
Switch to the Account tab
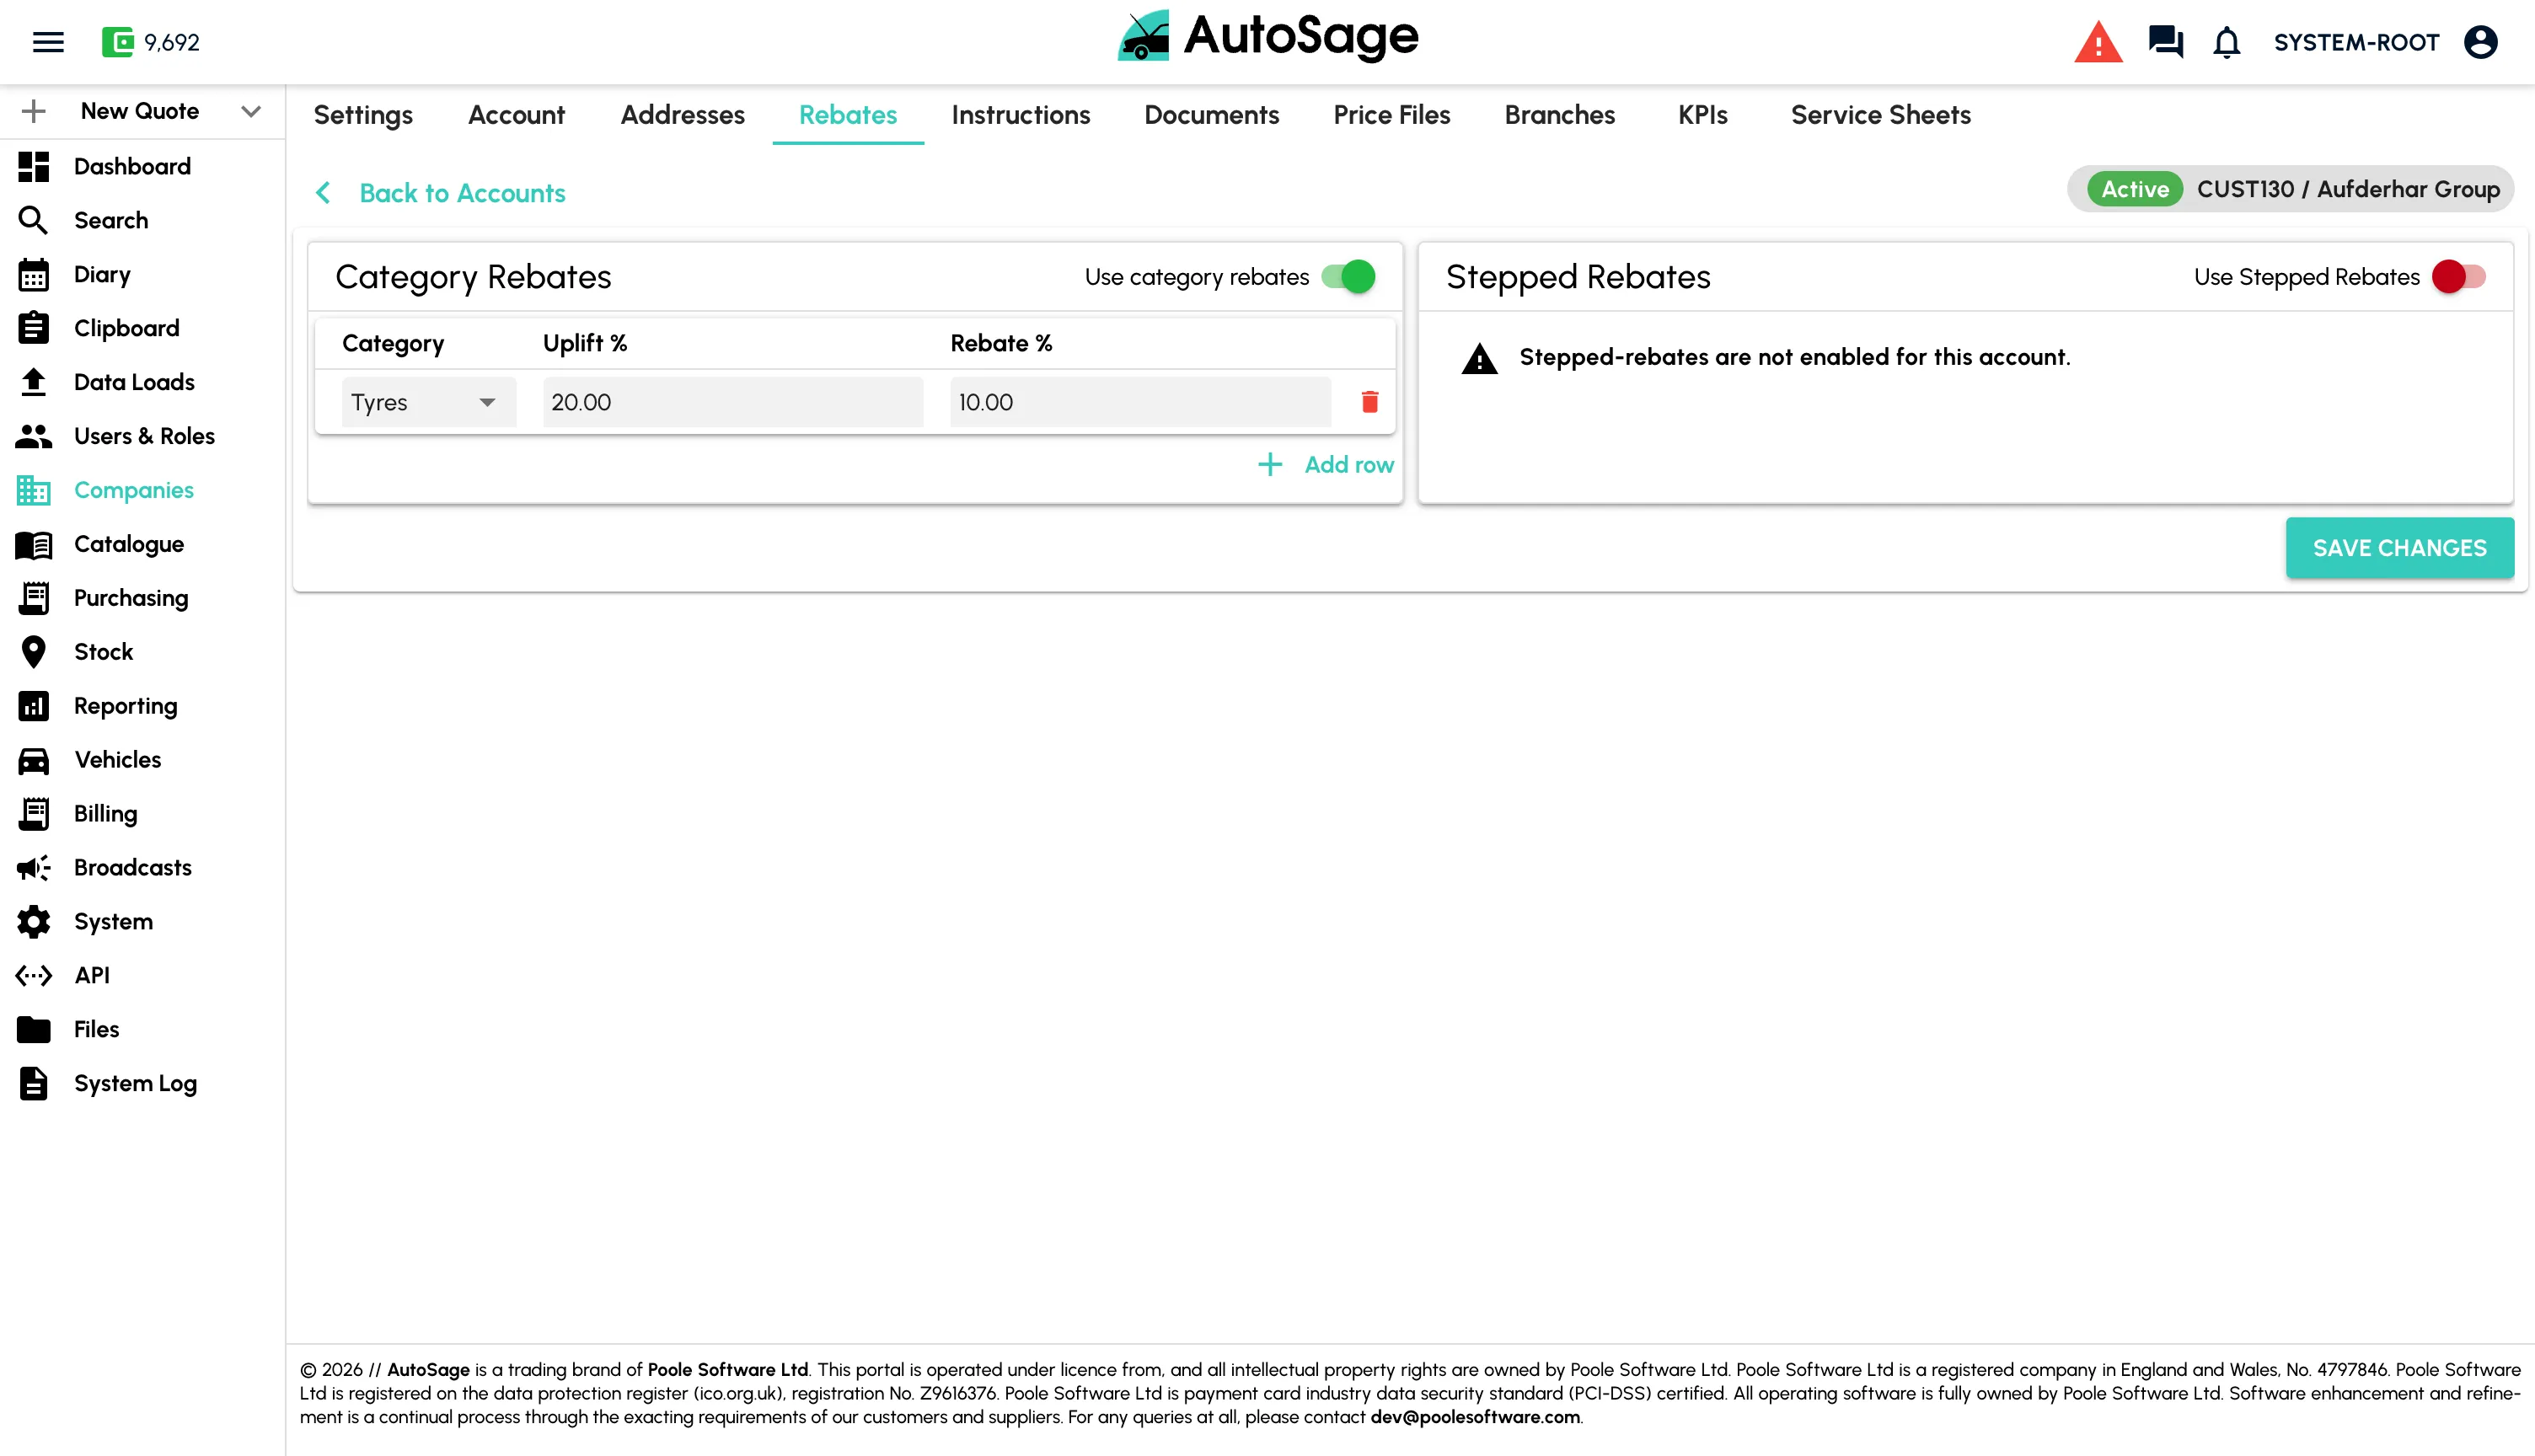pyautogui.click(x=516, y=115)
